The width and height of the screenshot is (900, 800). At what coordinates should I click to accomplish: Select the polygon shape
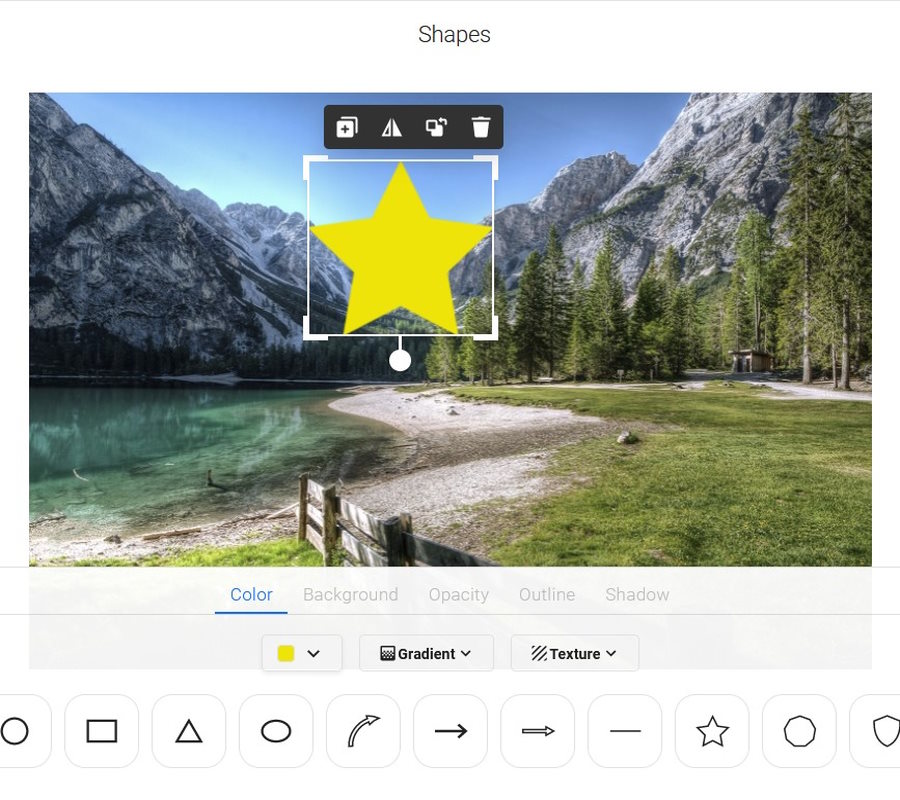point(799,732)
